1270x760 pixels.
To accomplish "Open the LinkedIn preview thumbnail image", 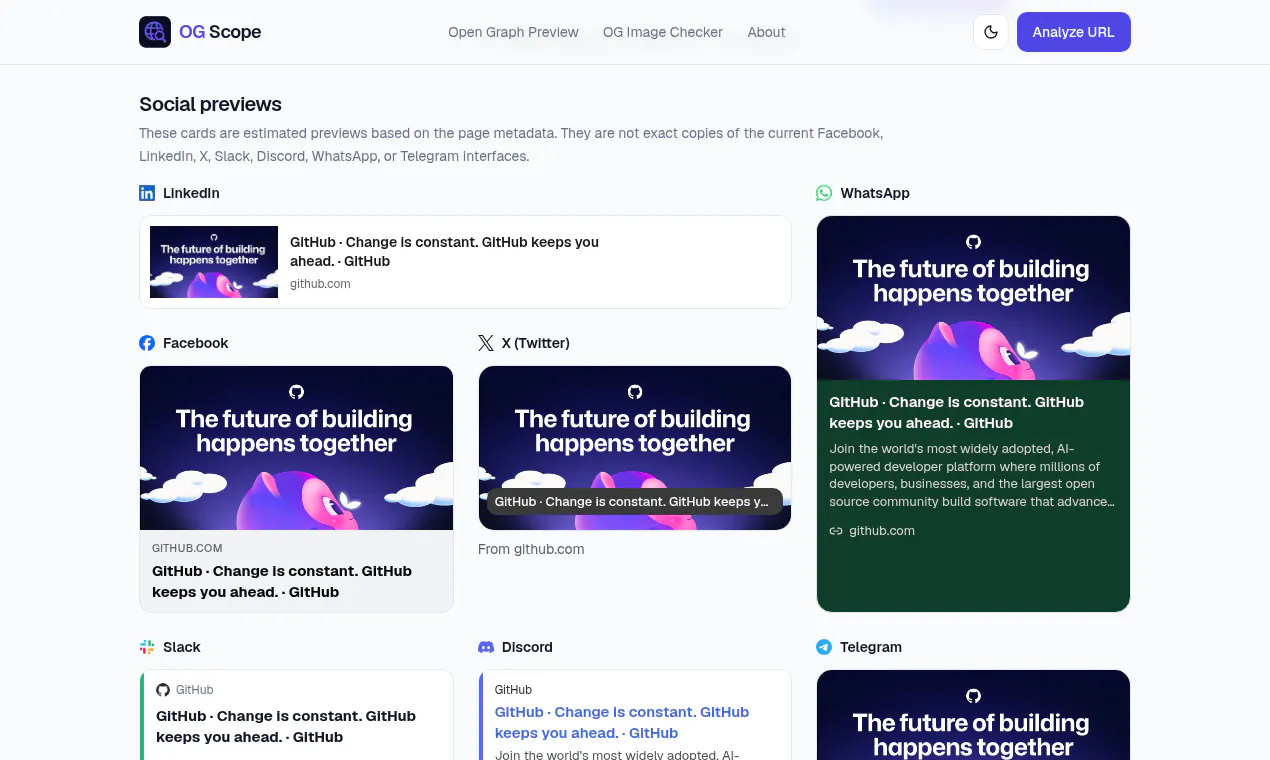I will [x=214, y=262].
